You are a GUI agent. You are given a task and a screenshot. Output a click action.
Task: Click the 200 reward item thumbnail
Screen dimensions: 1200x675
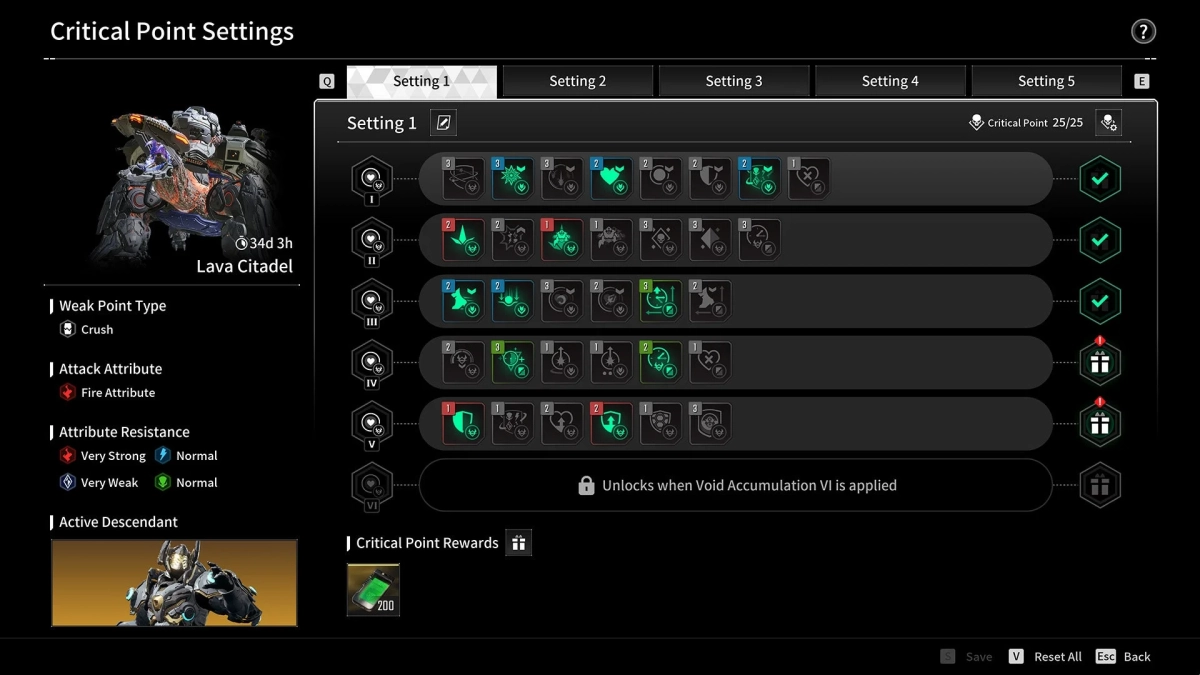coord(373,590)
